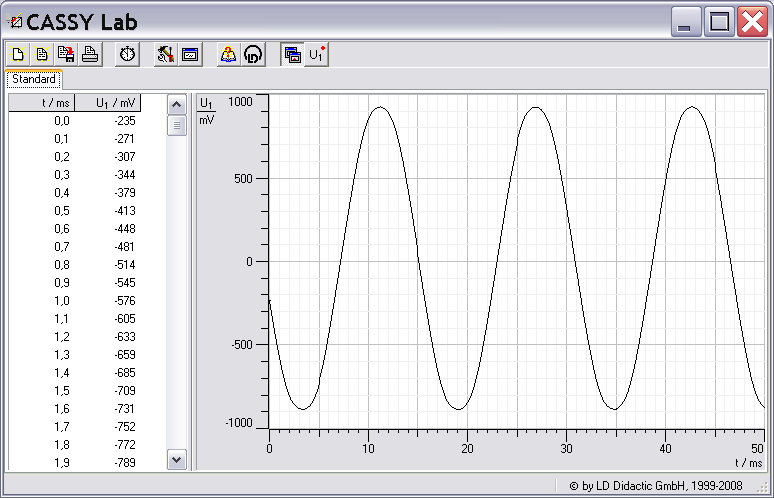This screenshot has width=774, height=498.
Task: Open a saved measurement file icon
Action: click(x=42, y=54)
